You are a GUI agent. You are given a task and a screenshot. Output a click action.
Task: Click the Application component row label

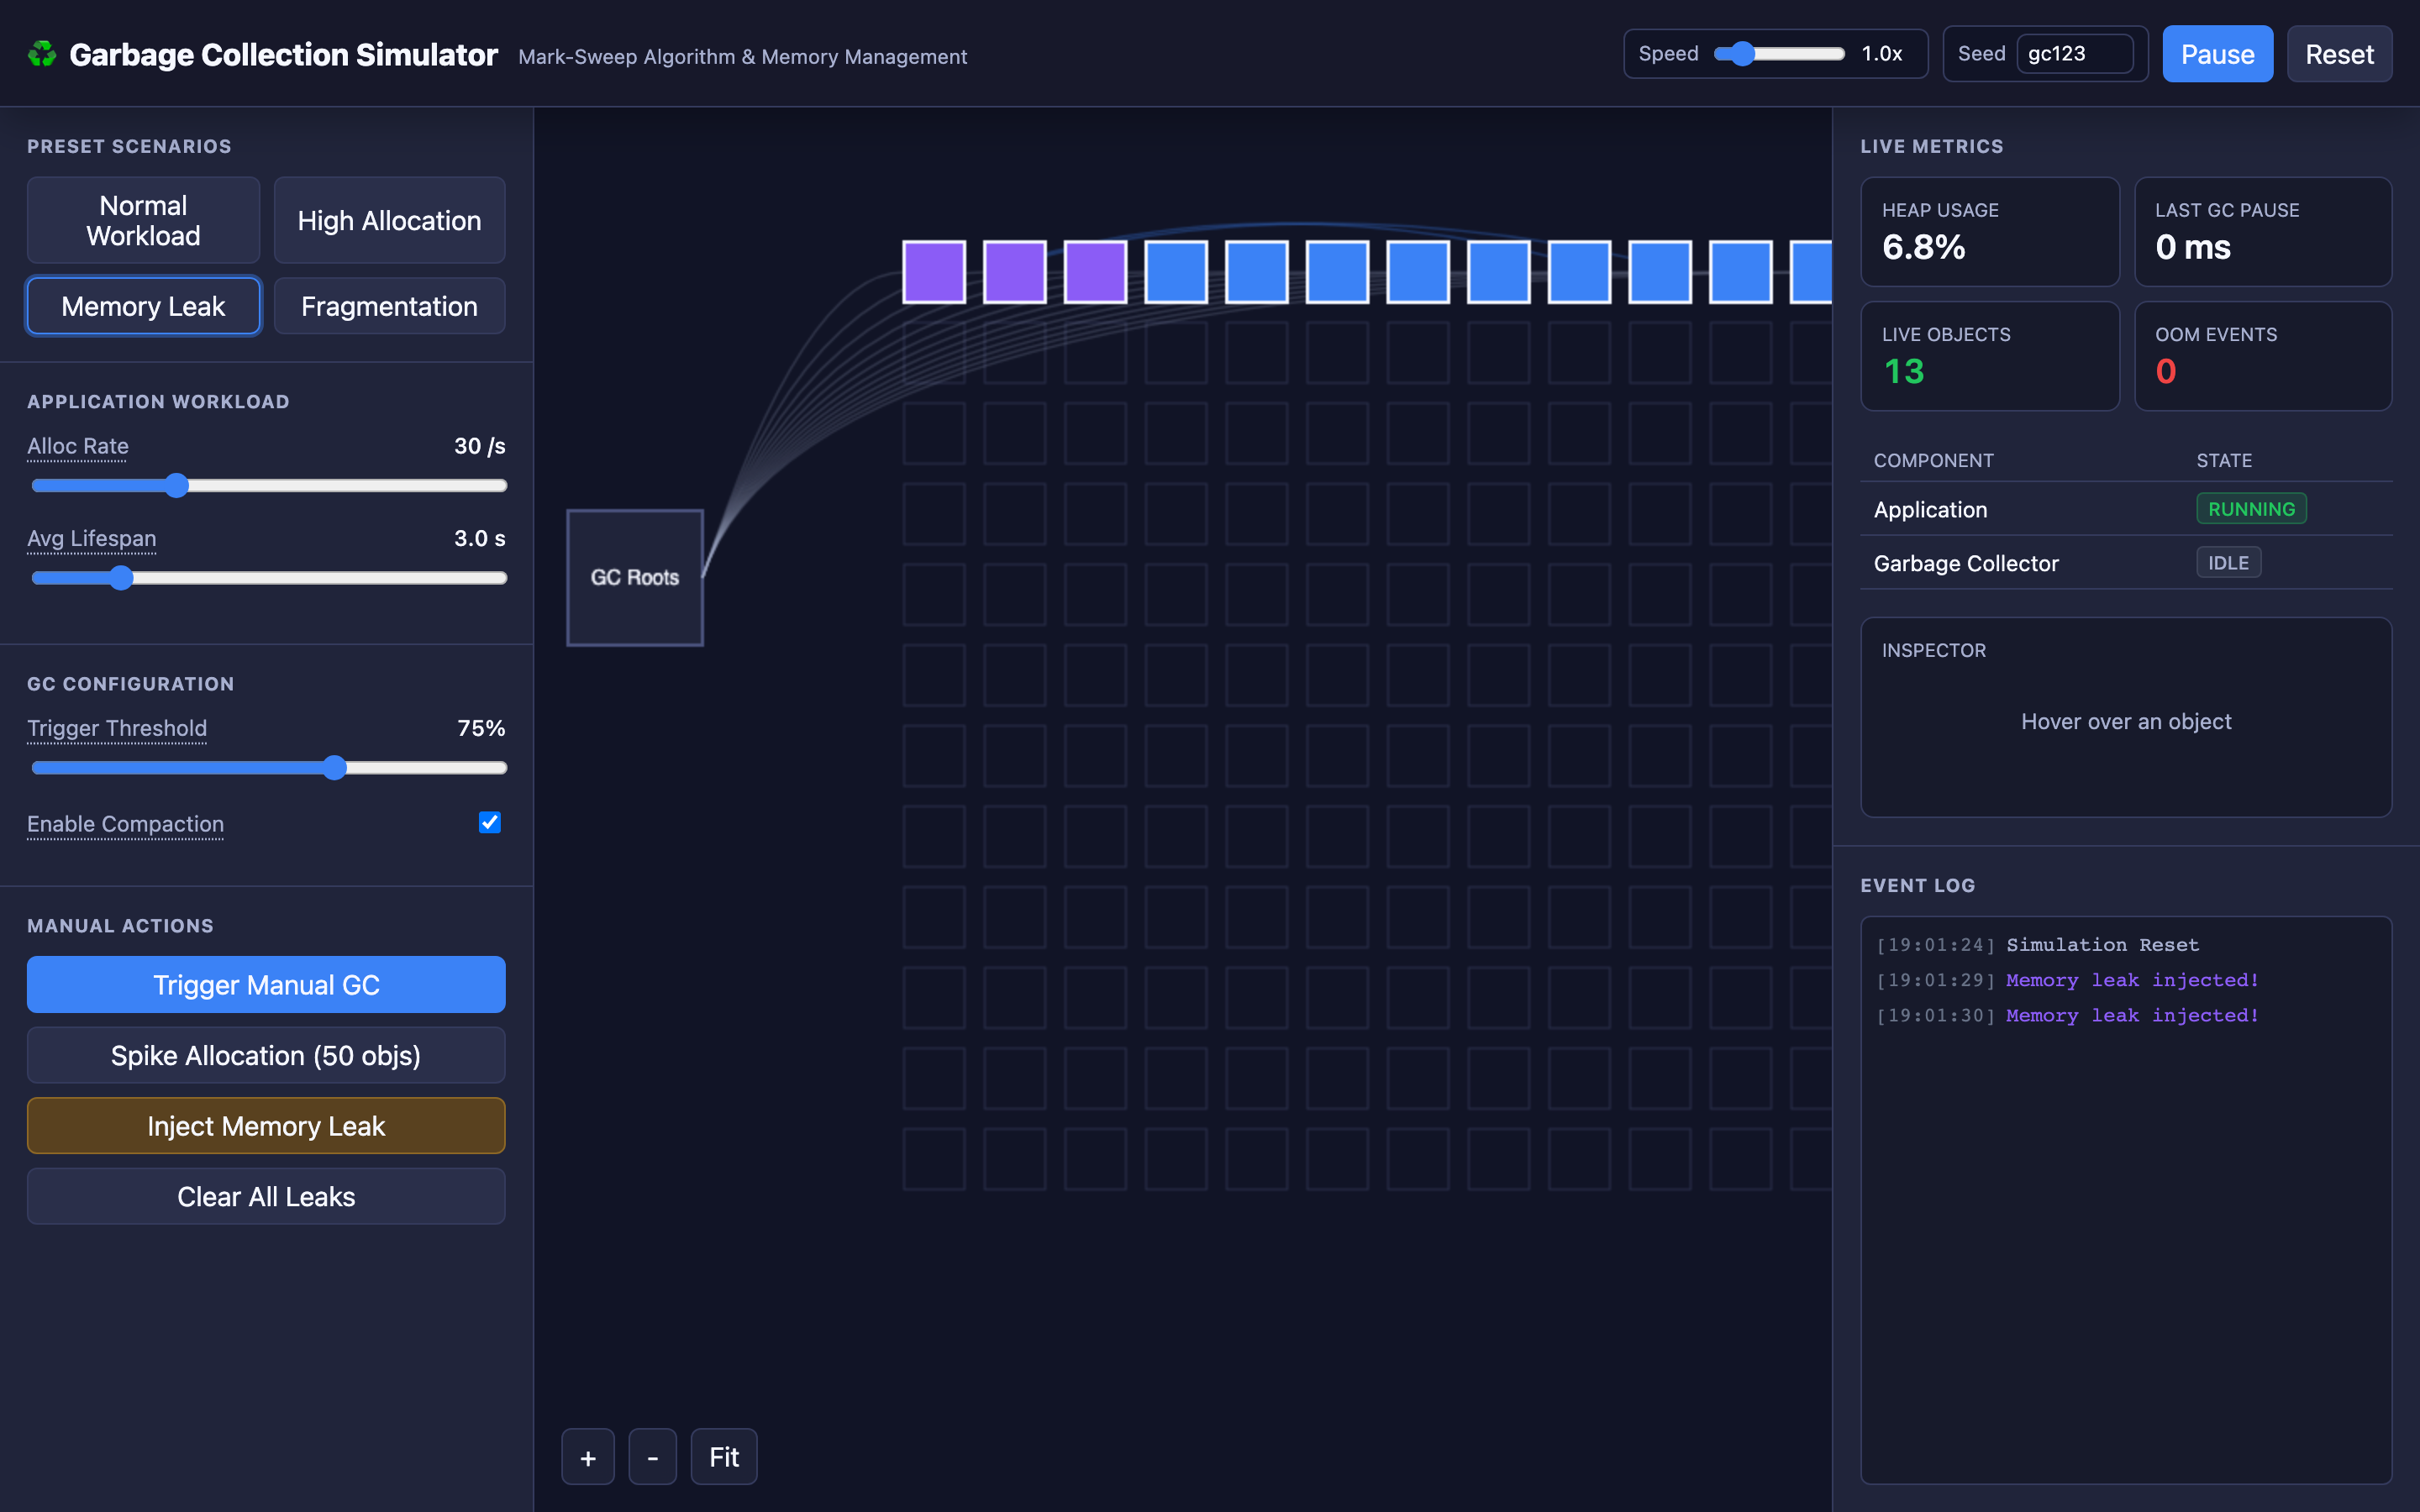tap(1930, 509)
